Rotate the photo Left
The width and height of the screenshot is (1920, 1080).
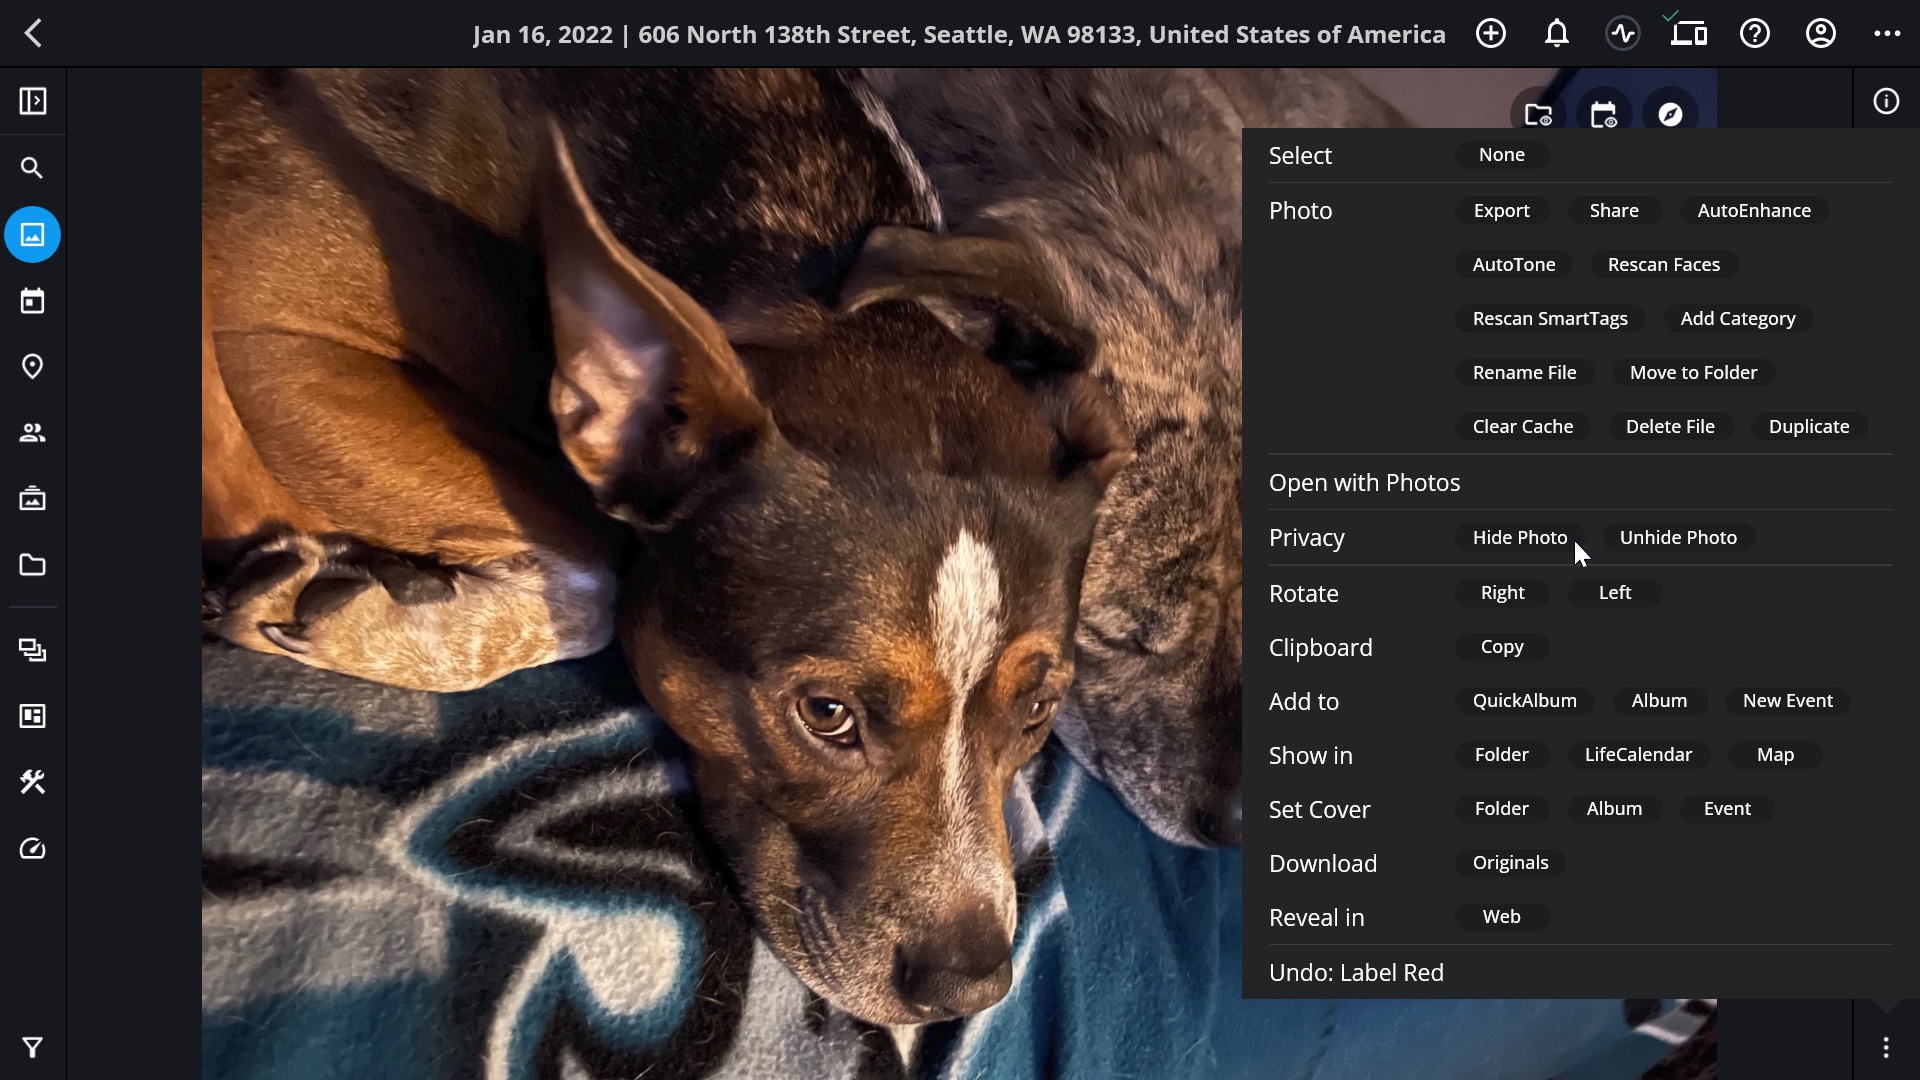(1614, 593)
